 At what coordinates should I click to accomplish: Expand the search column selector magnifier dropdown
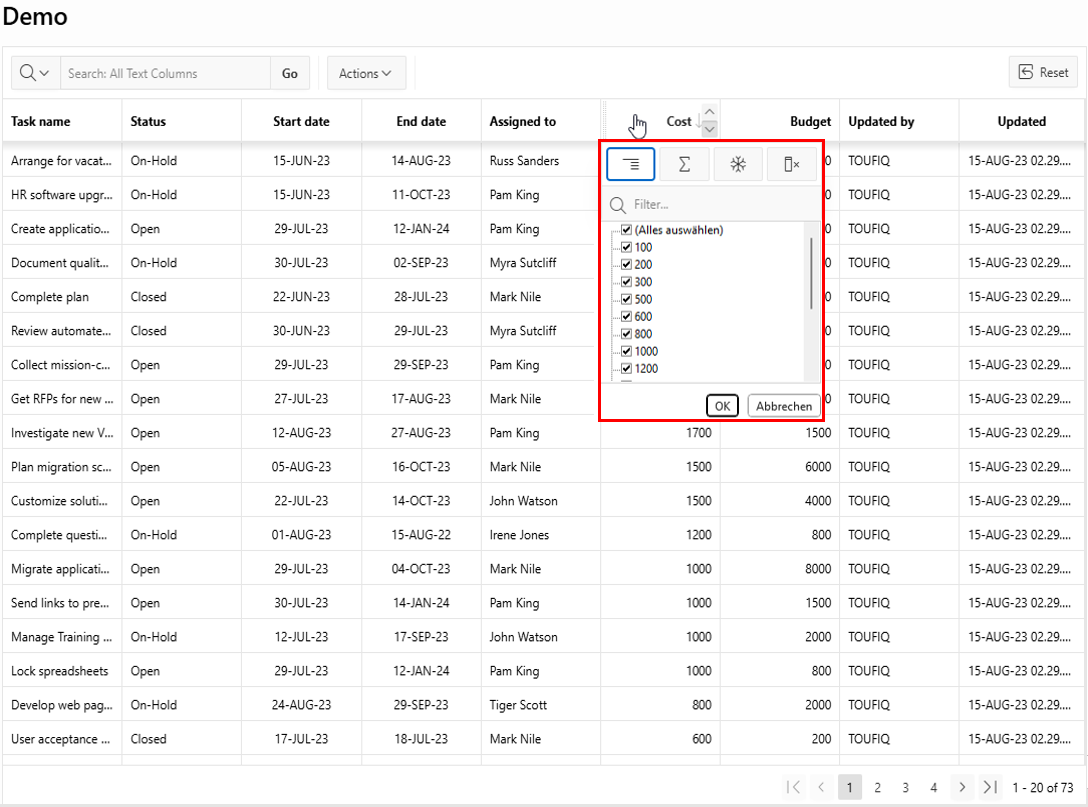(35, 73)
